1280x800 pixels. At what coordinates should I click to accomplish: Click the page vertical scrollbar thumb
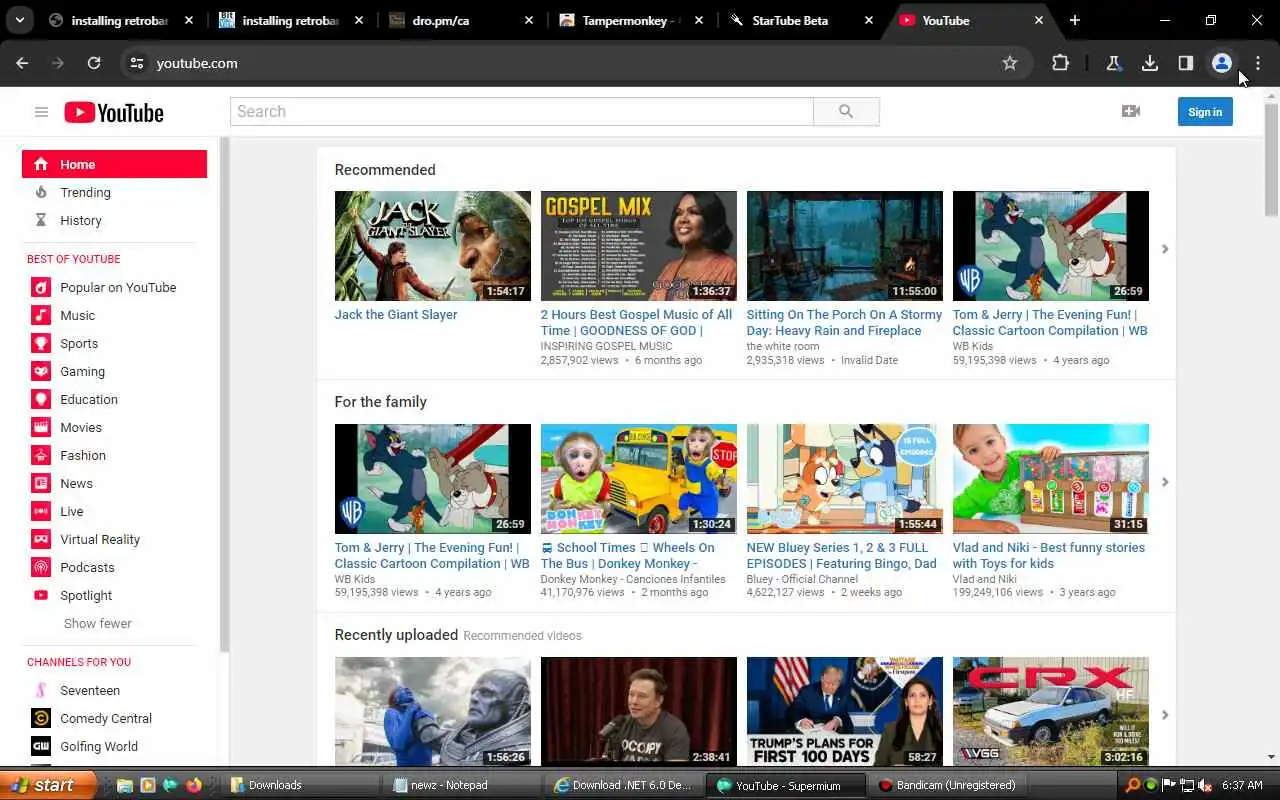1272,160
